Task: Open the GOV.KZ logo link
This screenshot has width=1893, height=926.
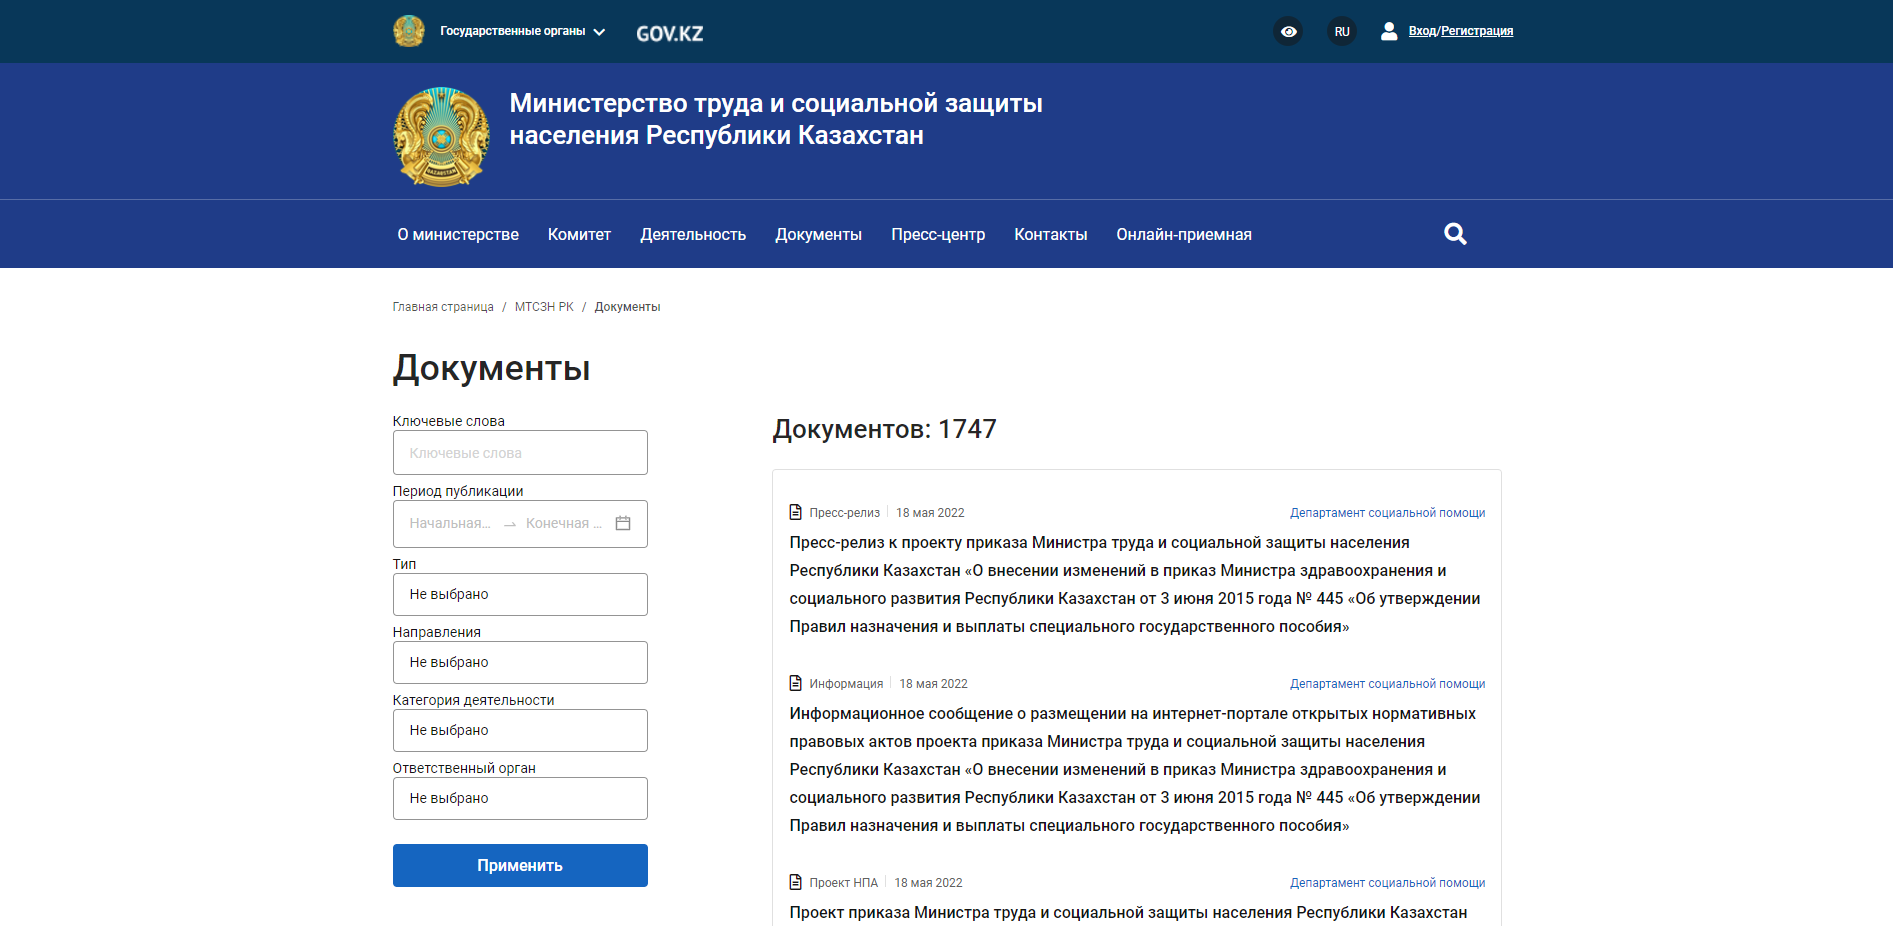Action: (x=669, y=33)
